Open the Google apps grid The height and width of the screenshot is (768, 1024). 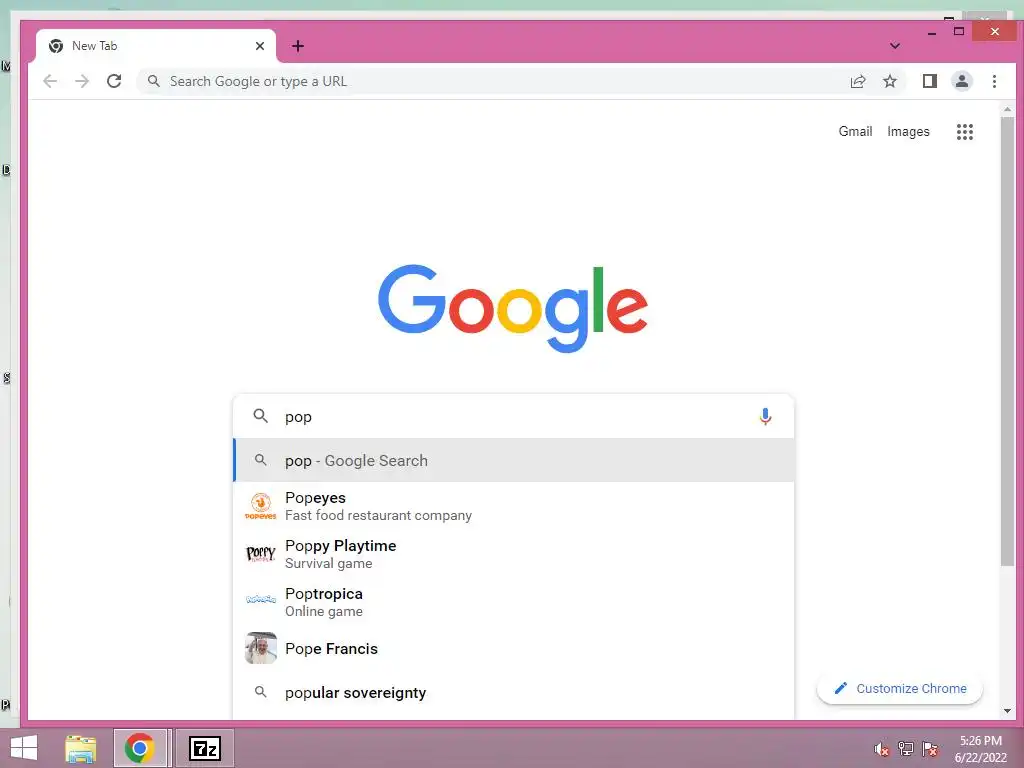[965, 132]
